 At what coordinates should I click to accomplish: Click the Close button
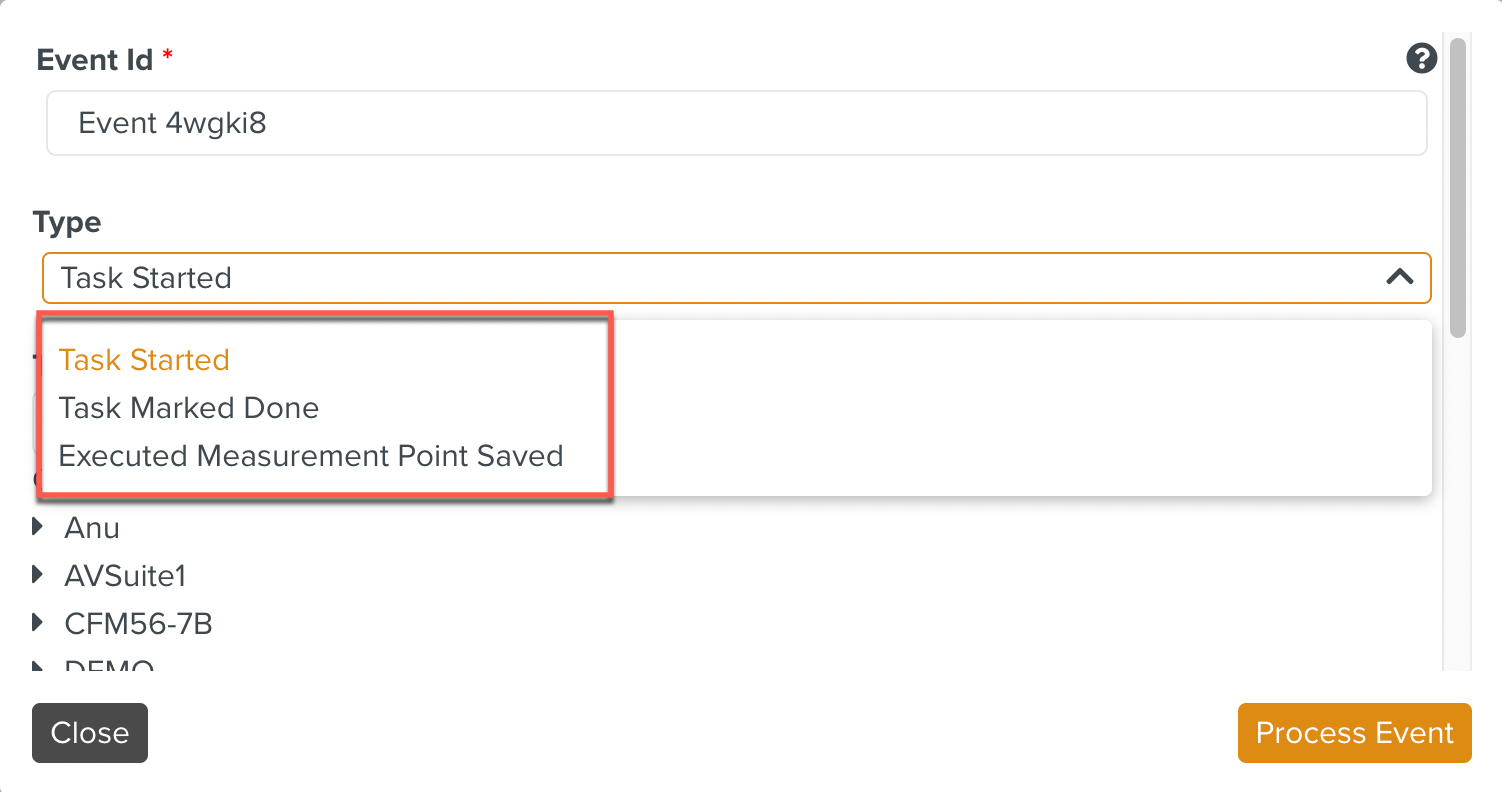pyautogui.click(x=89, y=733)
